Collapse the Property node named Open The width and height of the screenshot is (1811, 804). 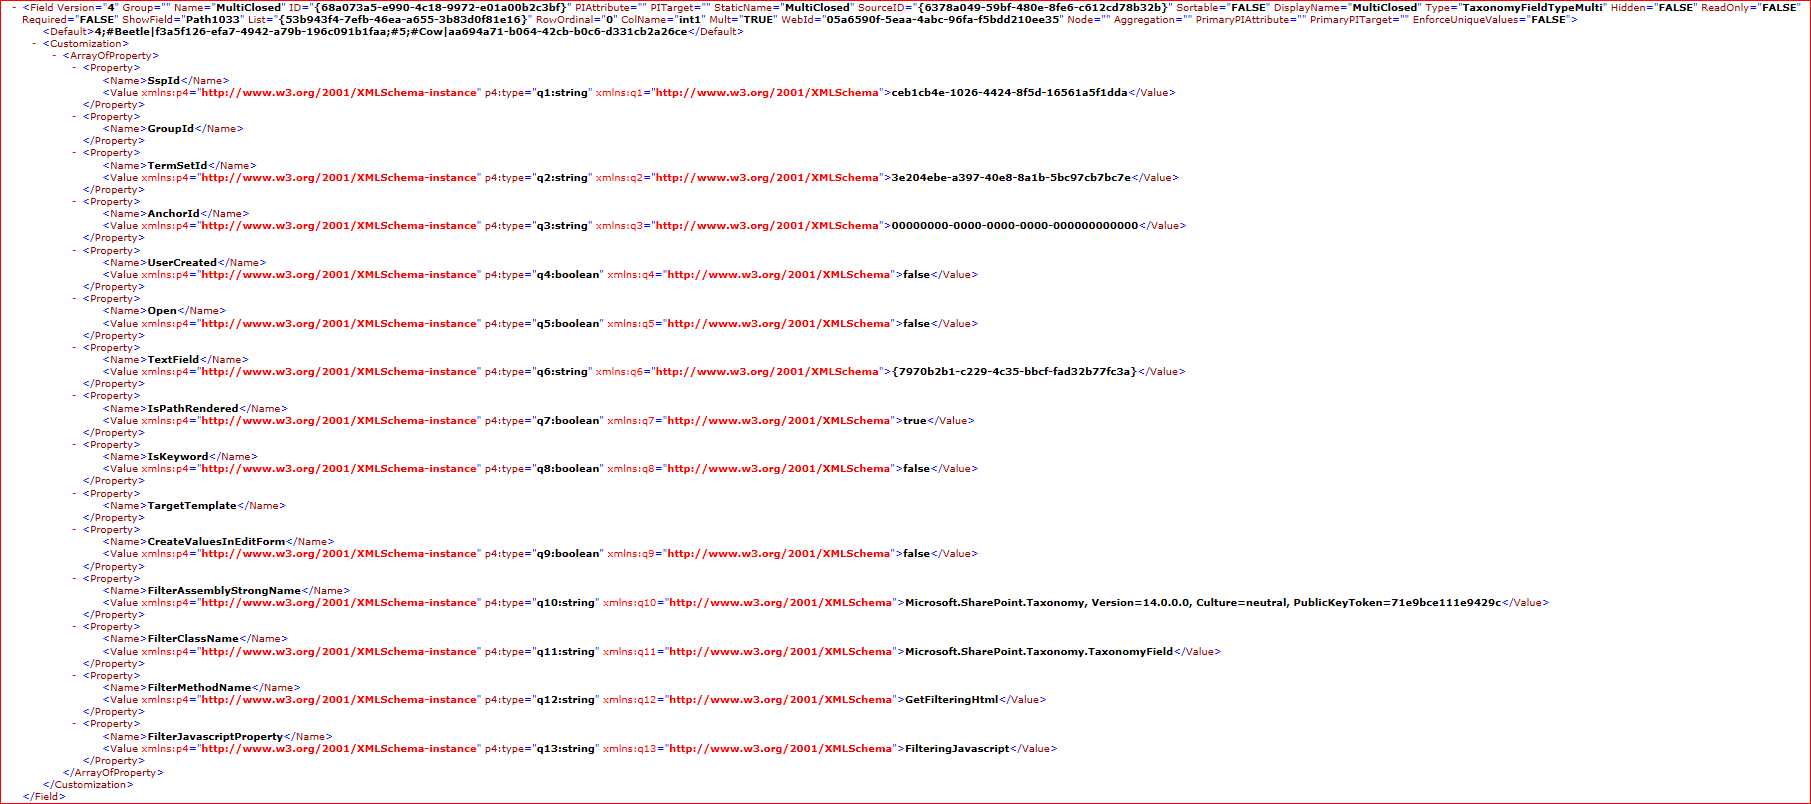tap(75, 299)
